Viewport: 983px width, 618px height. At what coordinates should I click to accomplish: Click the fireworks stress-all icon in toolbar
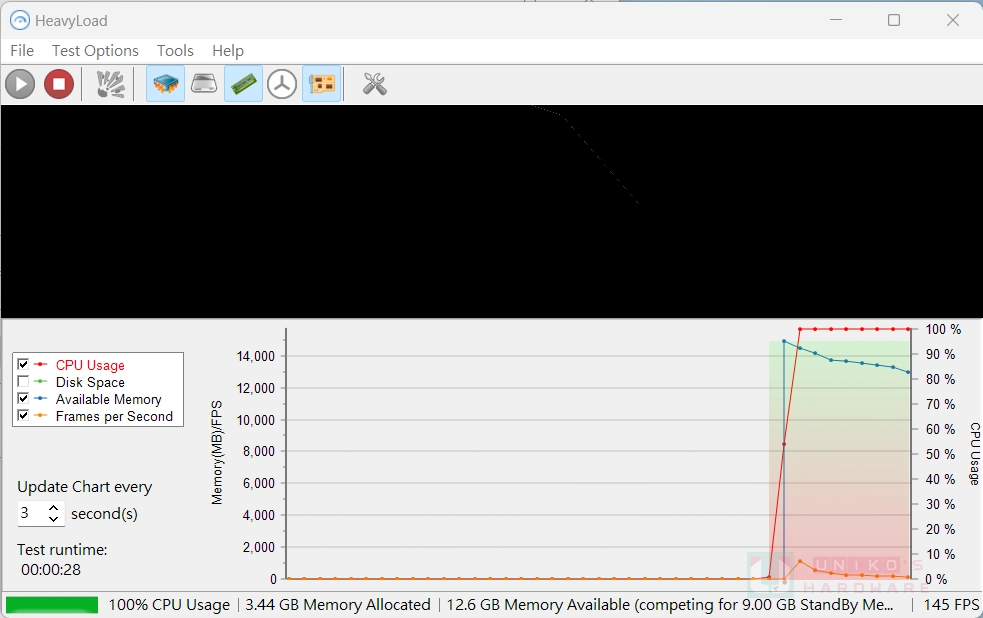coord(110,84)
